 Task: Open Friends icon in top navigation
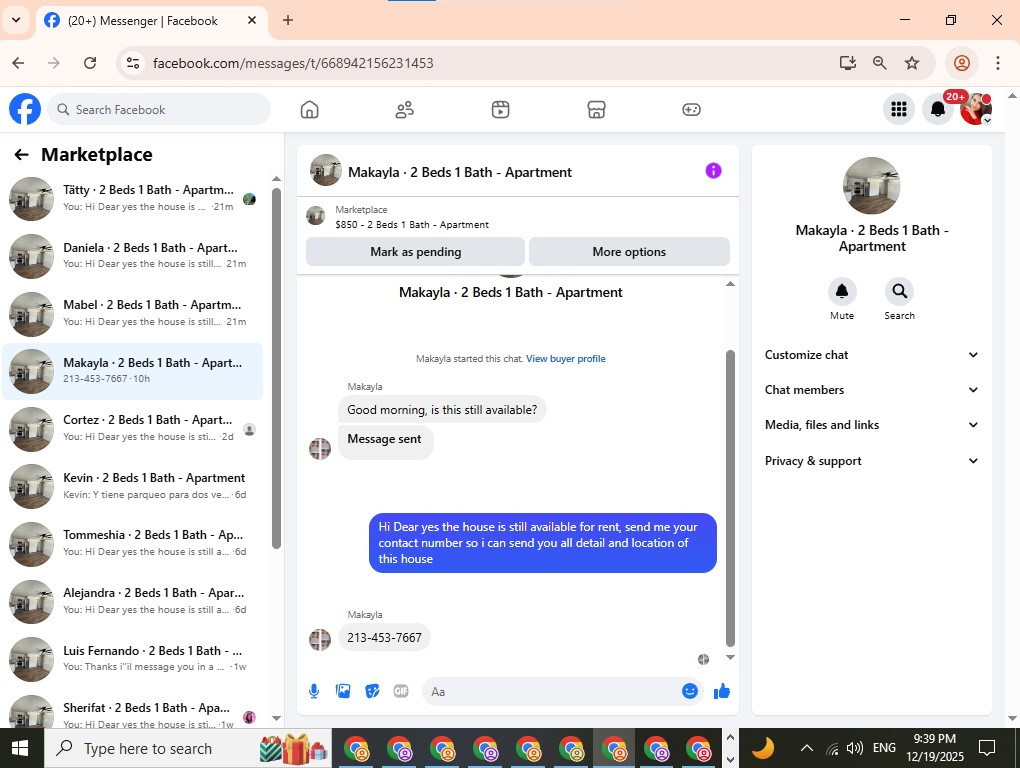(405, 109)
